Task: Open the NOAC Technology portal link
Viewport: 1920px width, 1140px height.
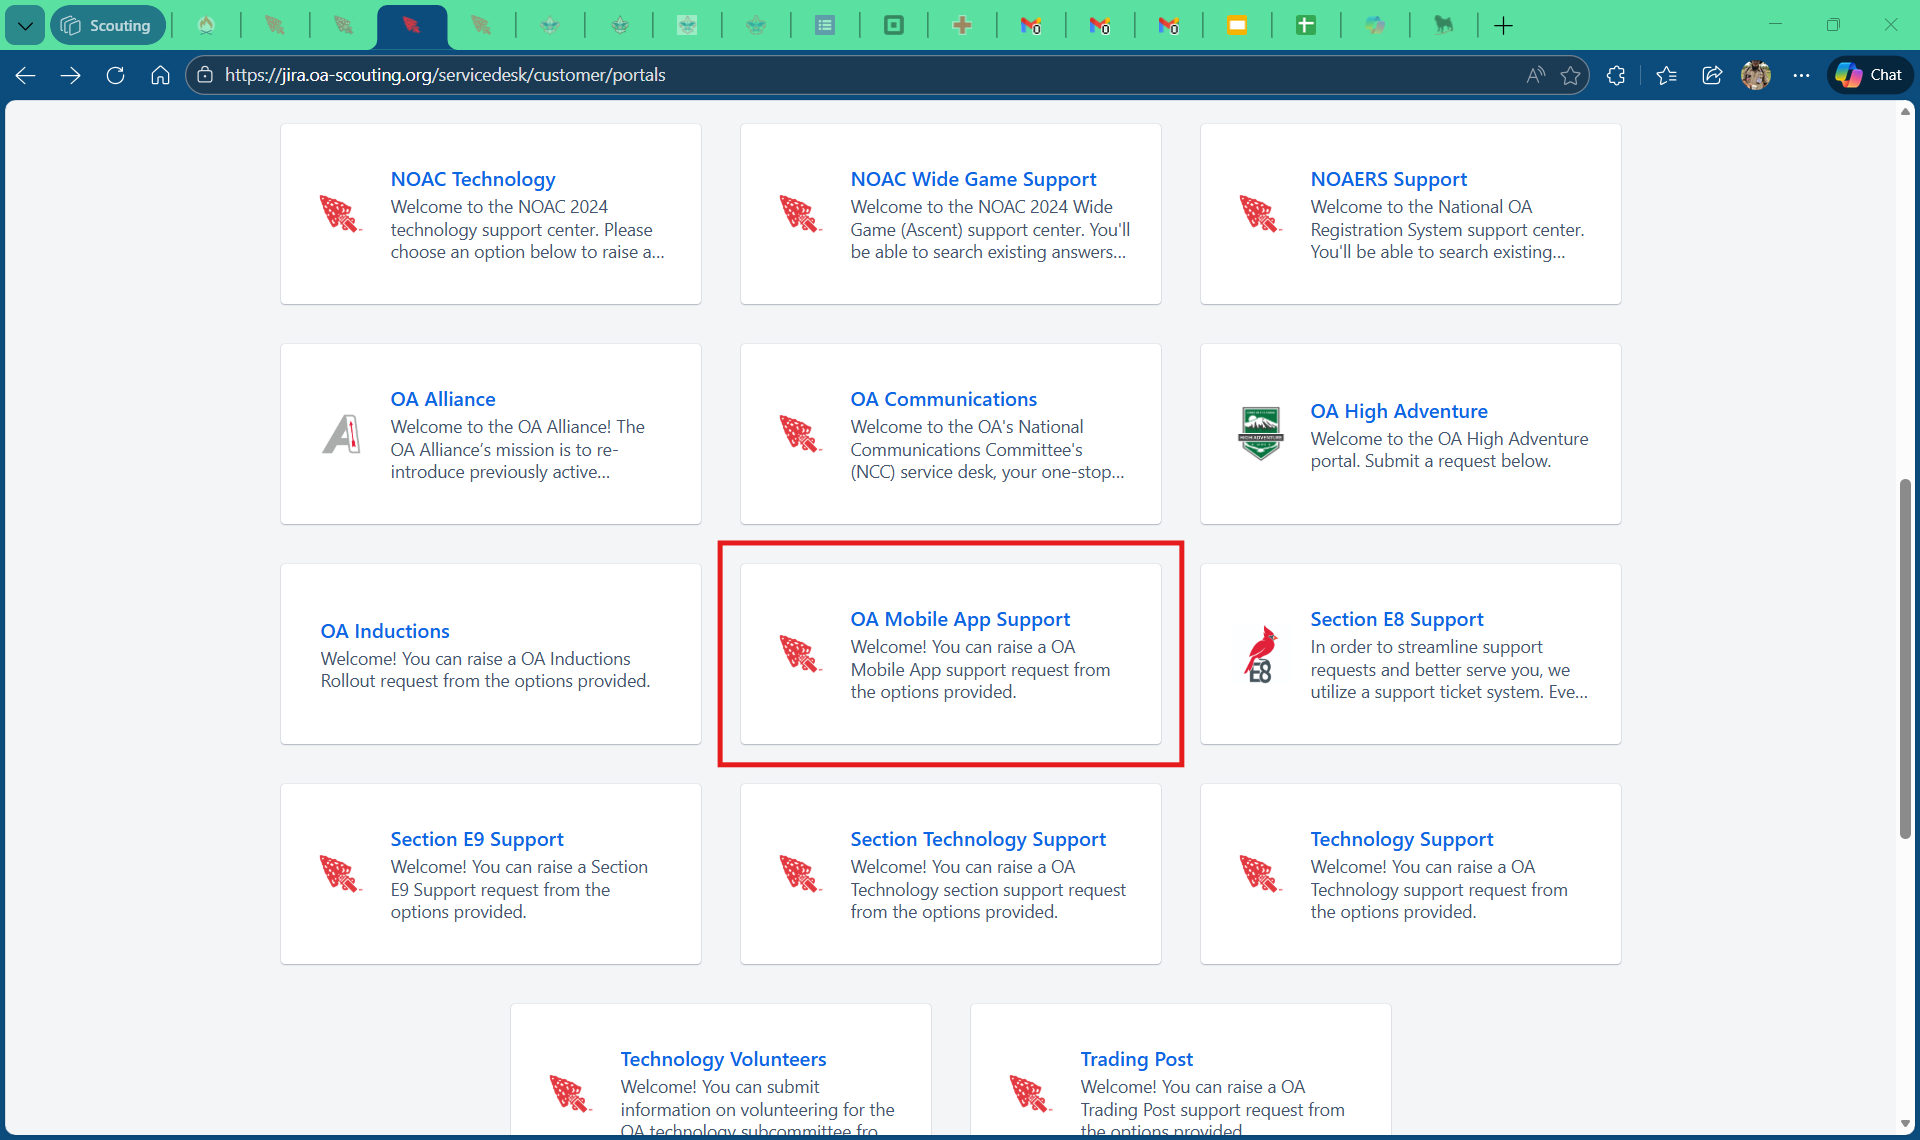Action: pyautogui.click(x=472, y=179)
